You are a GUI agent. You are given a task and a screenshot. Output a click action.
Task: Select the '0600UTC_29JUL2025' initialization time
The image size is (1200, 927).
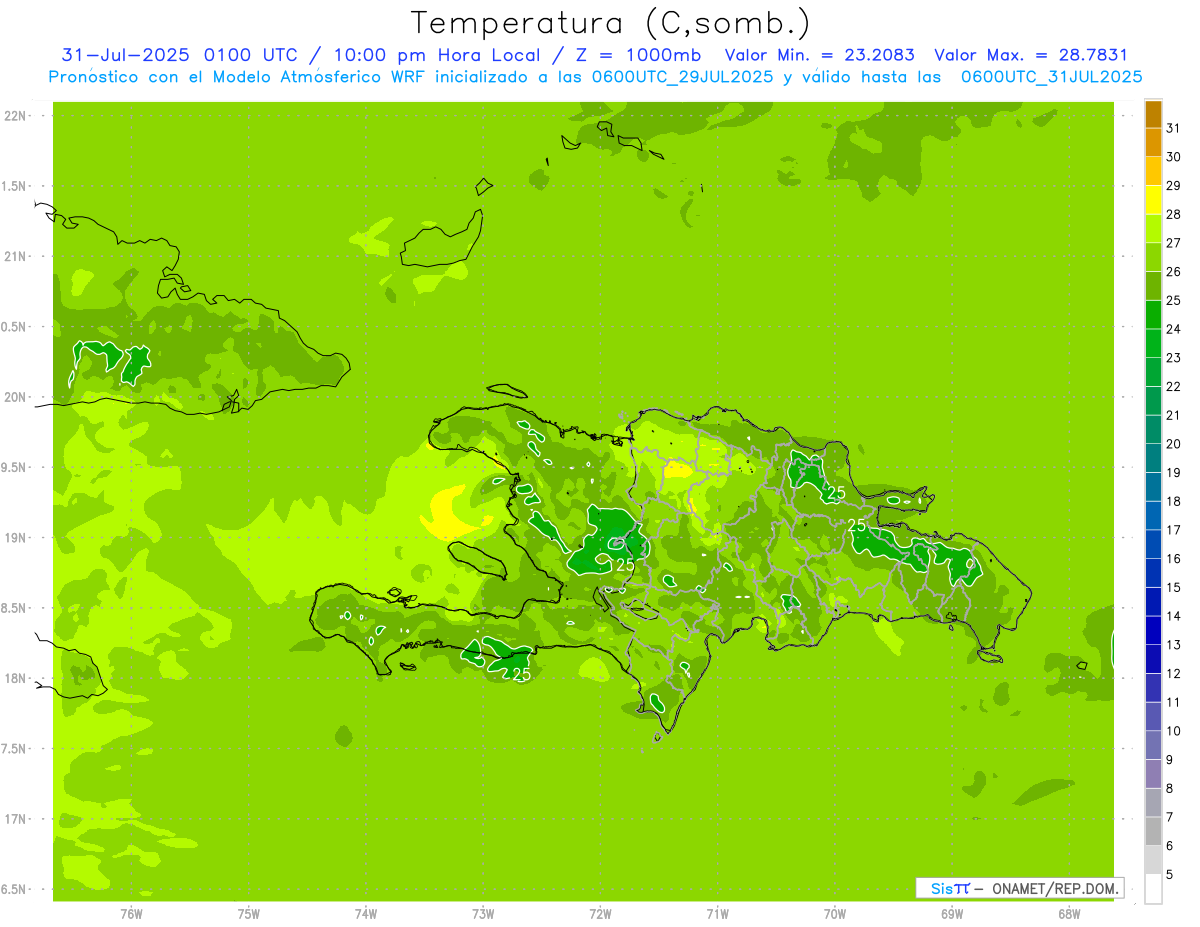(x=681, y=77)
